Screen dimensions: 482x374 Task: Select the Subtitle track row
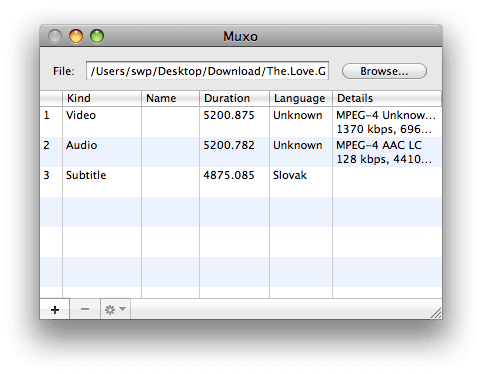tap(241, 182)
